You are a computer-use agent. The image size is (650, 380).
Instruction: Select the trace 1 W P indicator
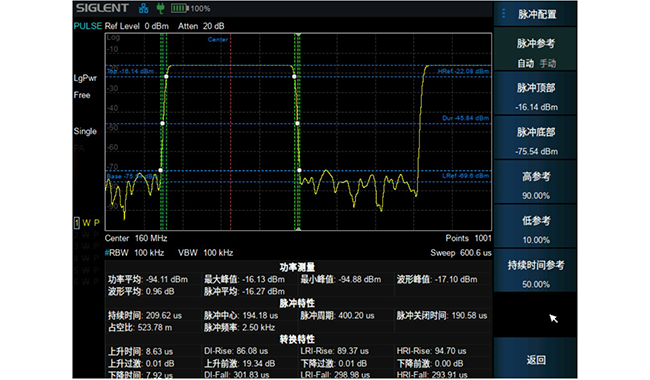(x=87, y=223)
